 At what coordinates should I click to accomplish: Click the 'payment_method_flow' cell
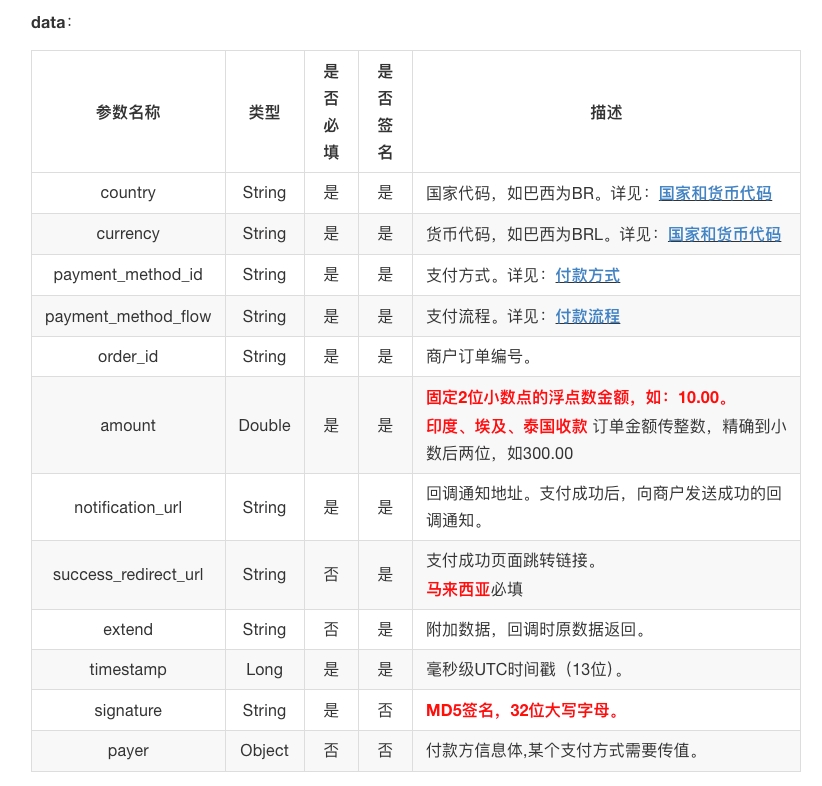tap(128, 316)
